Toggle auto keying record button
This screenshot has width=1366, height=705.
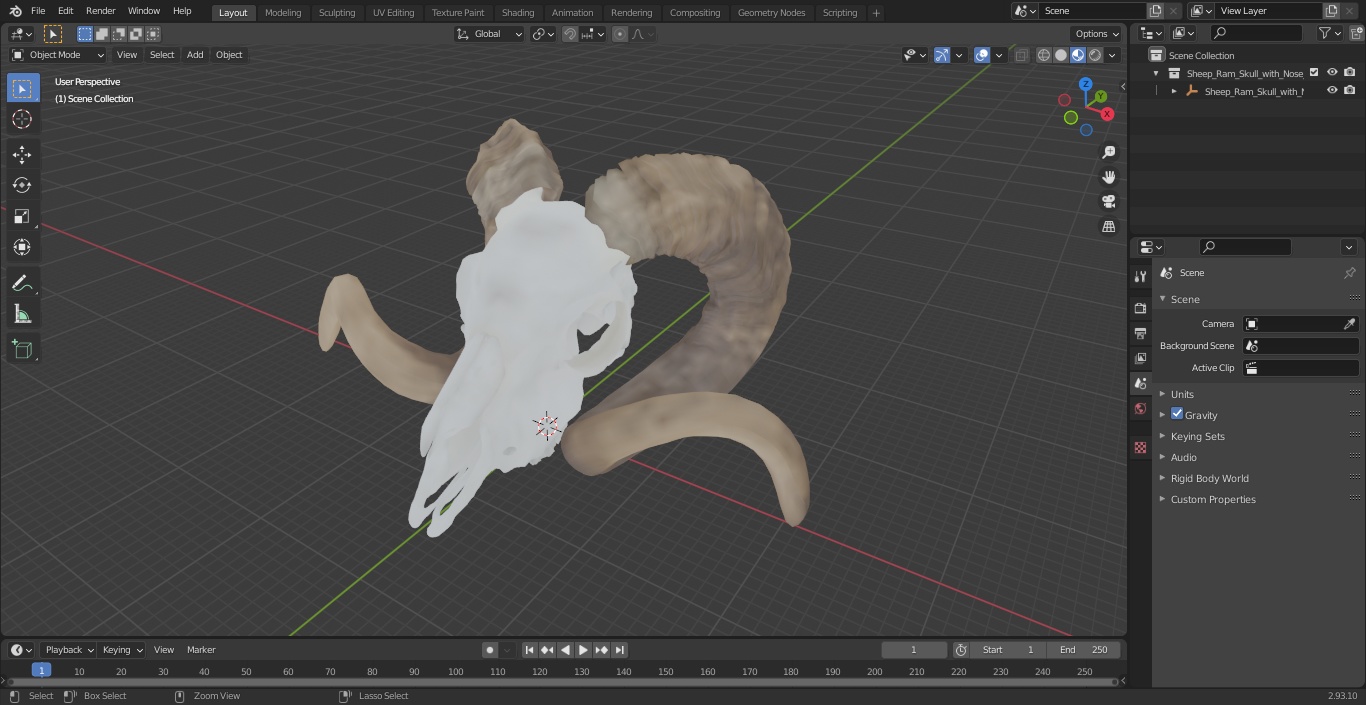coord(490,650)
